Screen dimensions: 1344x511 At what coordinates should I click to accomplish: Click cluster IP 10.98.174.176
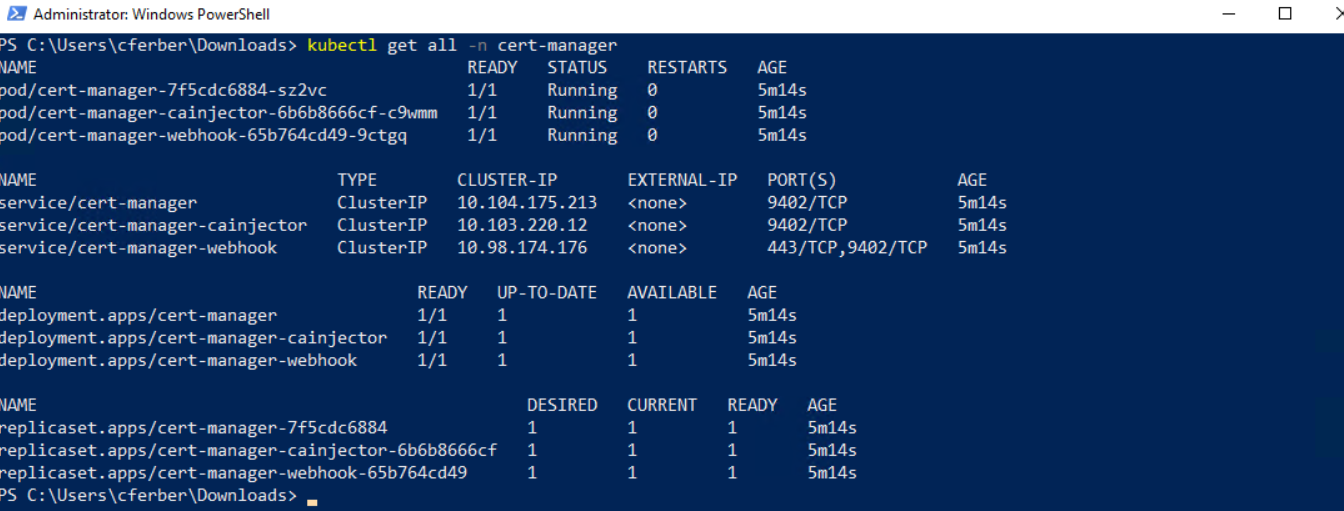point(522,247)
